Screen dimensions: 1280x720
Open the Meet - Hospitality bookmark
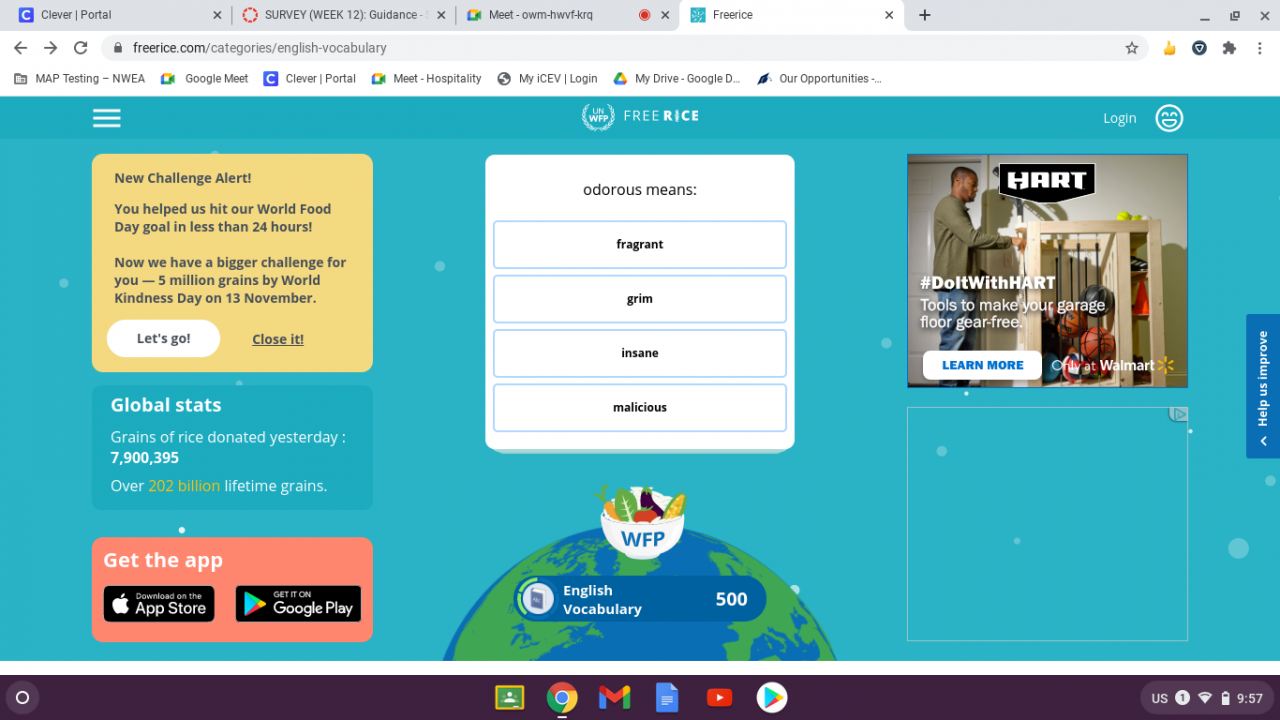click(x=427, y=78)
